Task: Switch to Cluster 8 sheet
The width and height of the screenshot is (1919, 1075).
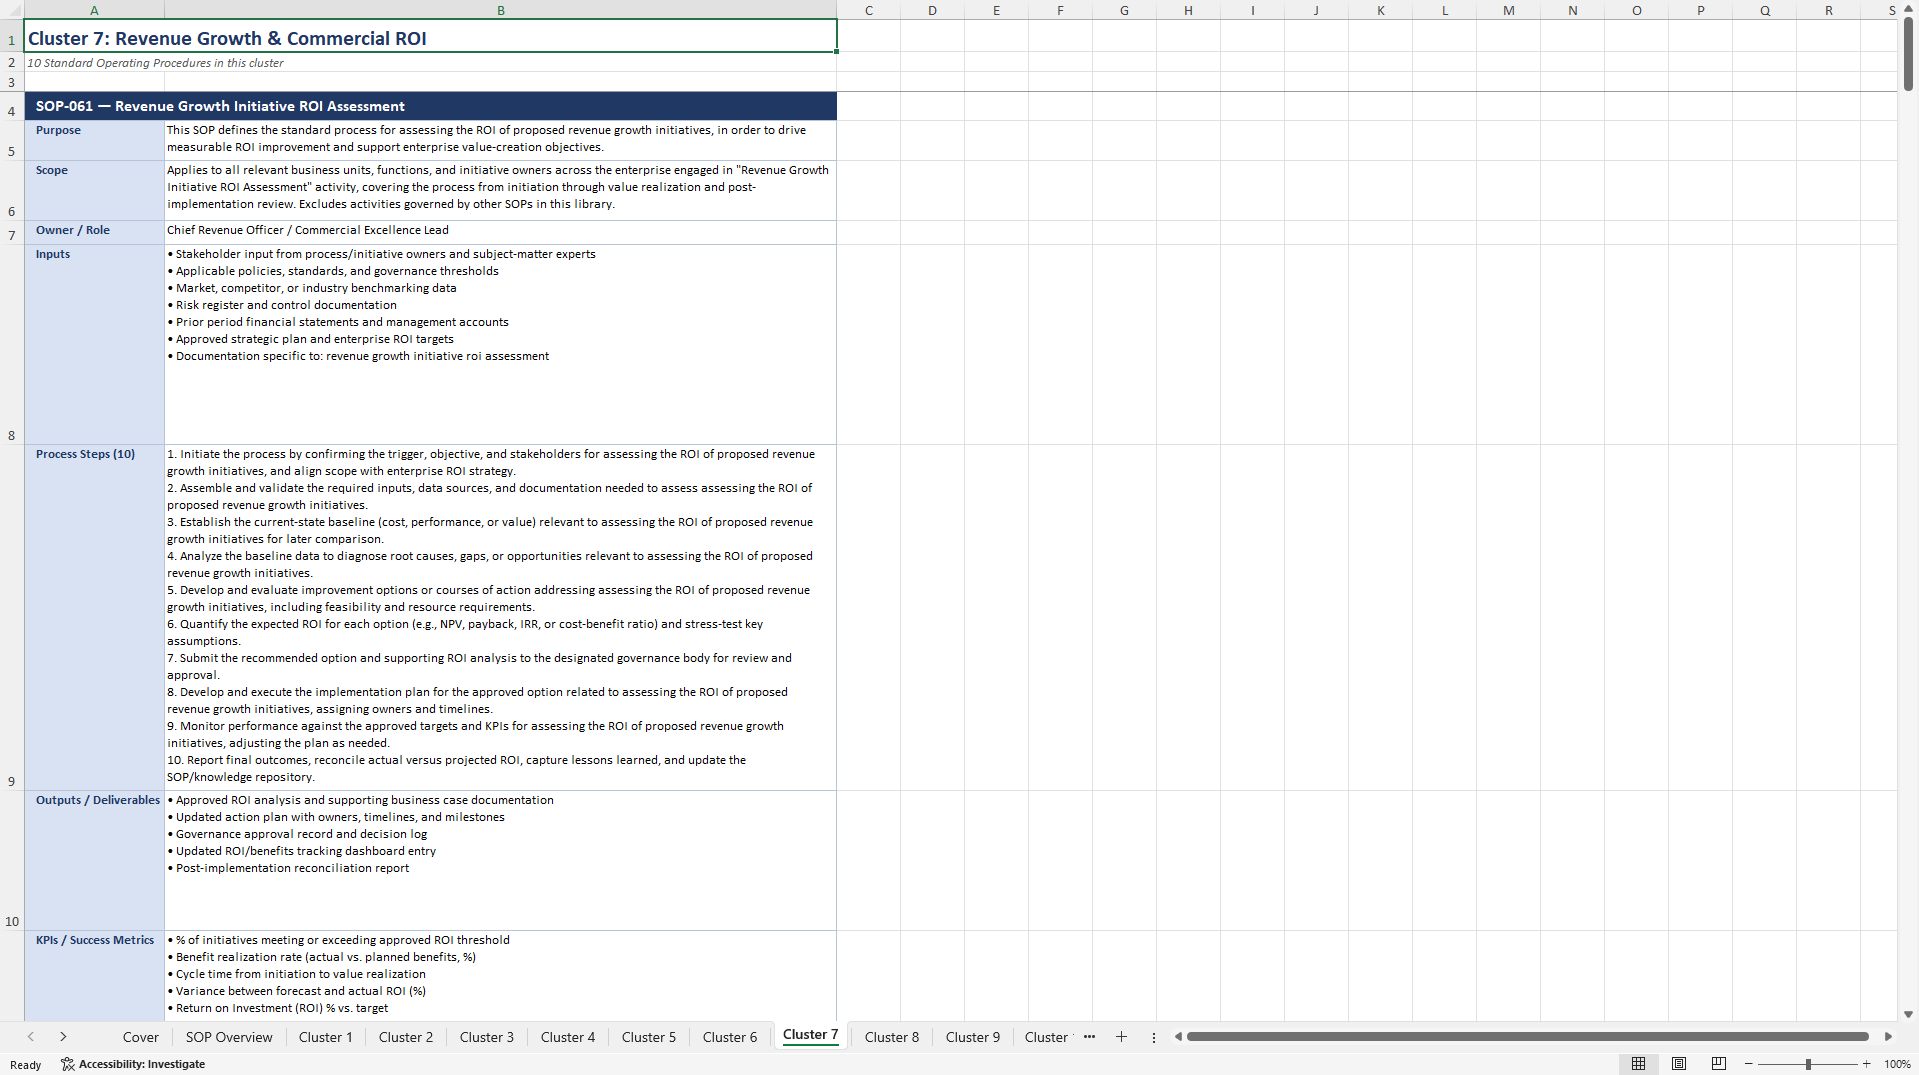Action: pos(892,1037)
